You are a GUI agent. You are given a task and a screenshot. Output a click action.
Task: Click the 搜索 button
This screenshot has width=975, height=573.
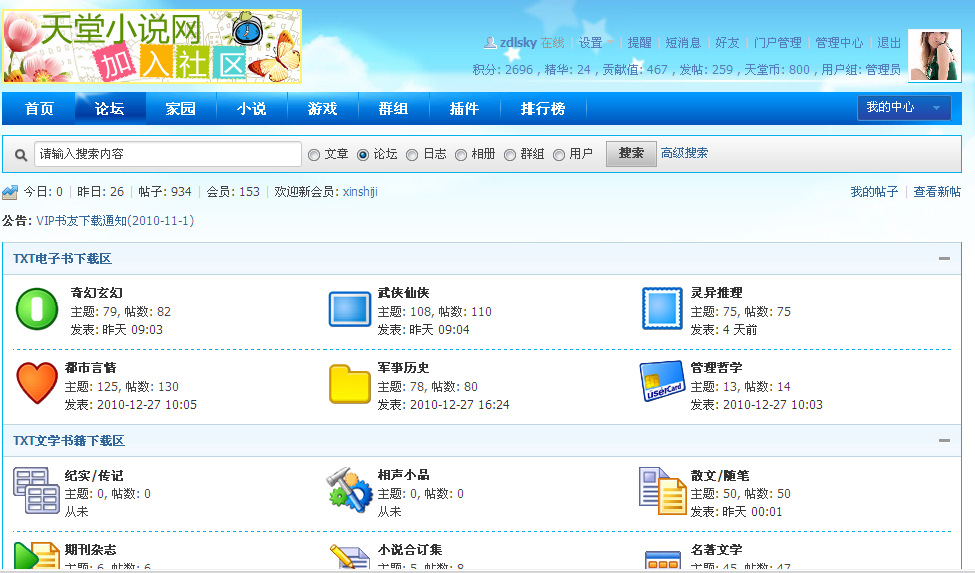(631, 154)
